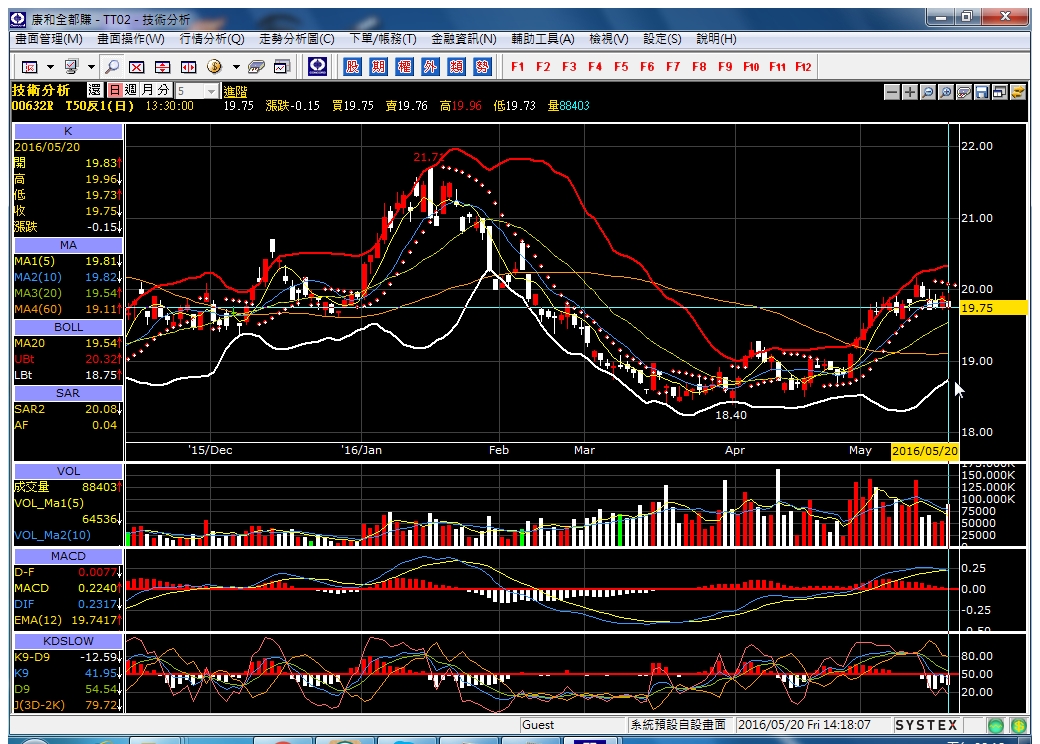The height and width of the screenshot is (744, 1040).
Task: Click the F1 shortcut button
Action: click(x=517, y=66)
